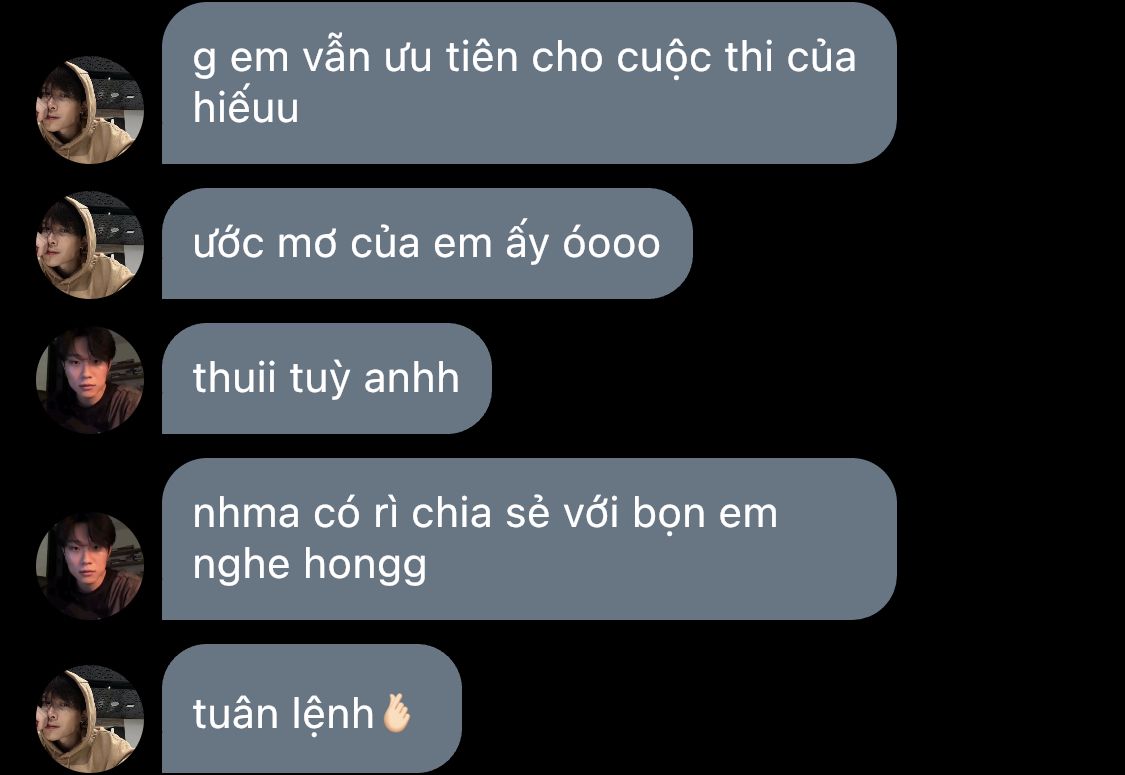This screenshot has height=775, width=1125.
Task: Click the finger-snap emoji after 'tuân lệnh'
Action: point(396,713)
